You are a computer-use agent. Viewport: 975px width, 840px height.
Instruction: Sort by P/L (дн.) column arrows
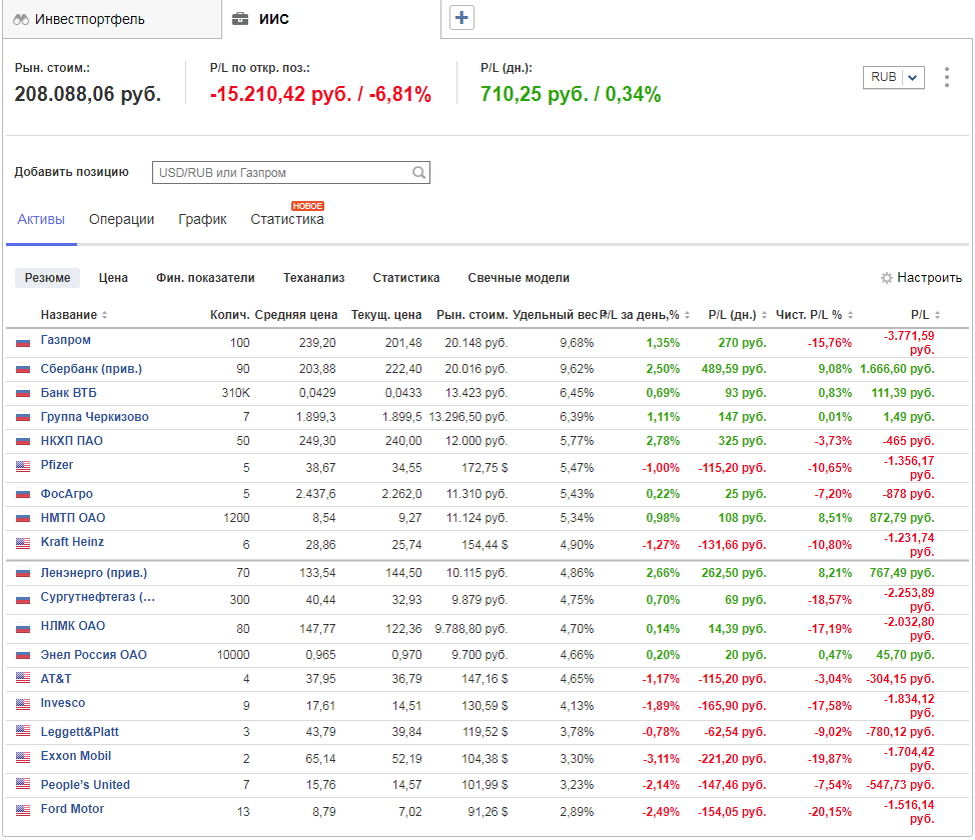[x=764, y=315]
